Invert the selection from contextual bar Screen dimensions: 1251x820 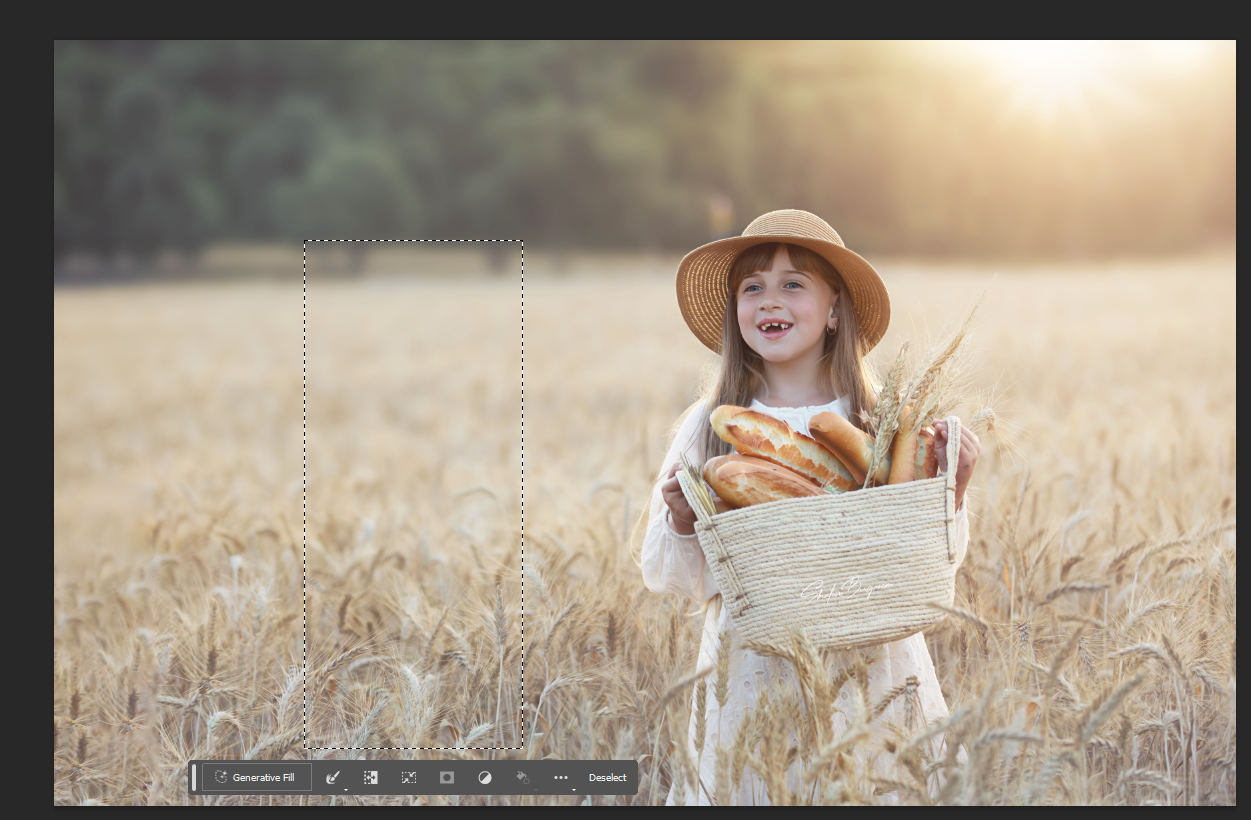[371, 777]
